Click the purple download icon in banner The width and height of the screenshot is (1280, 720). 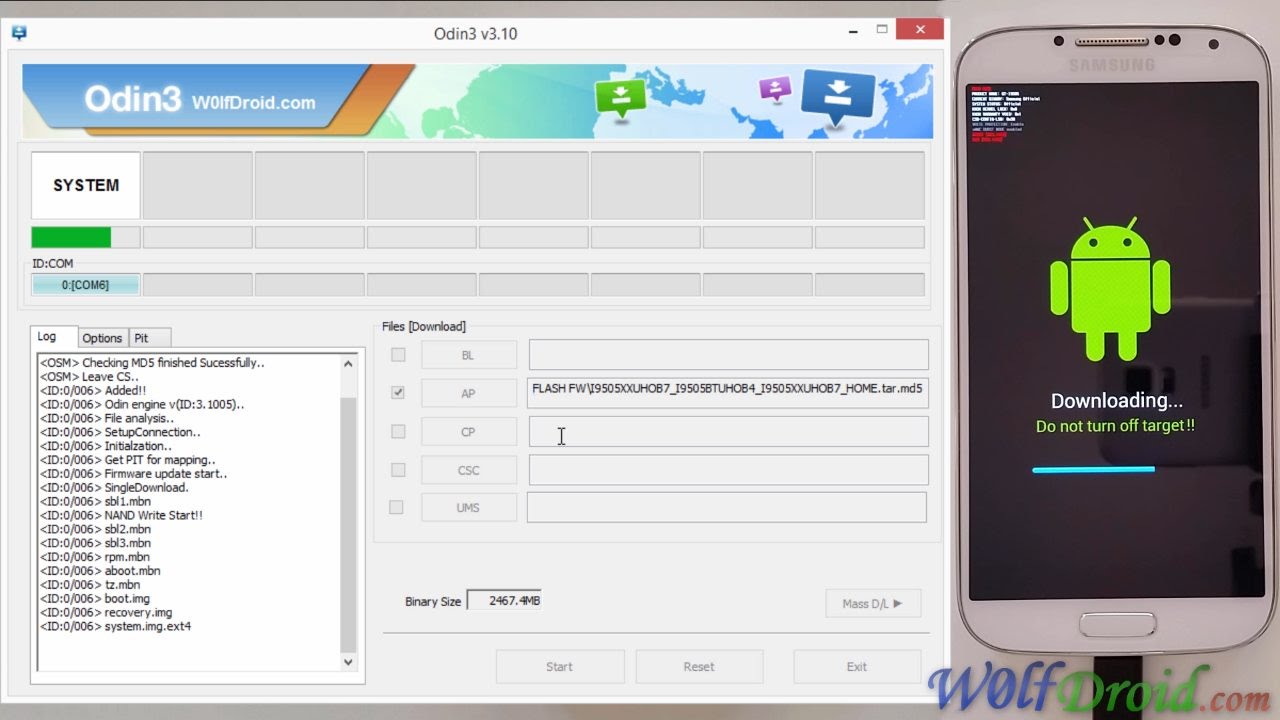[x=775, y=90]
